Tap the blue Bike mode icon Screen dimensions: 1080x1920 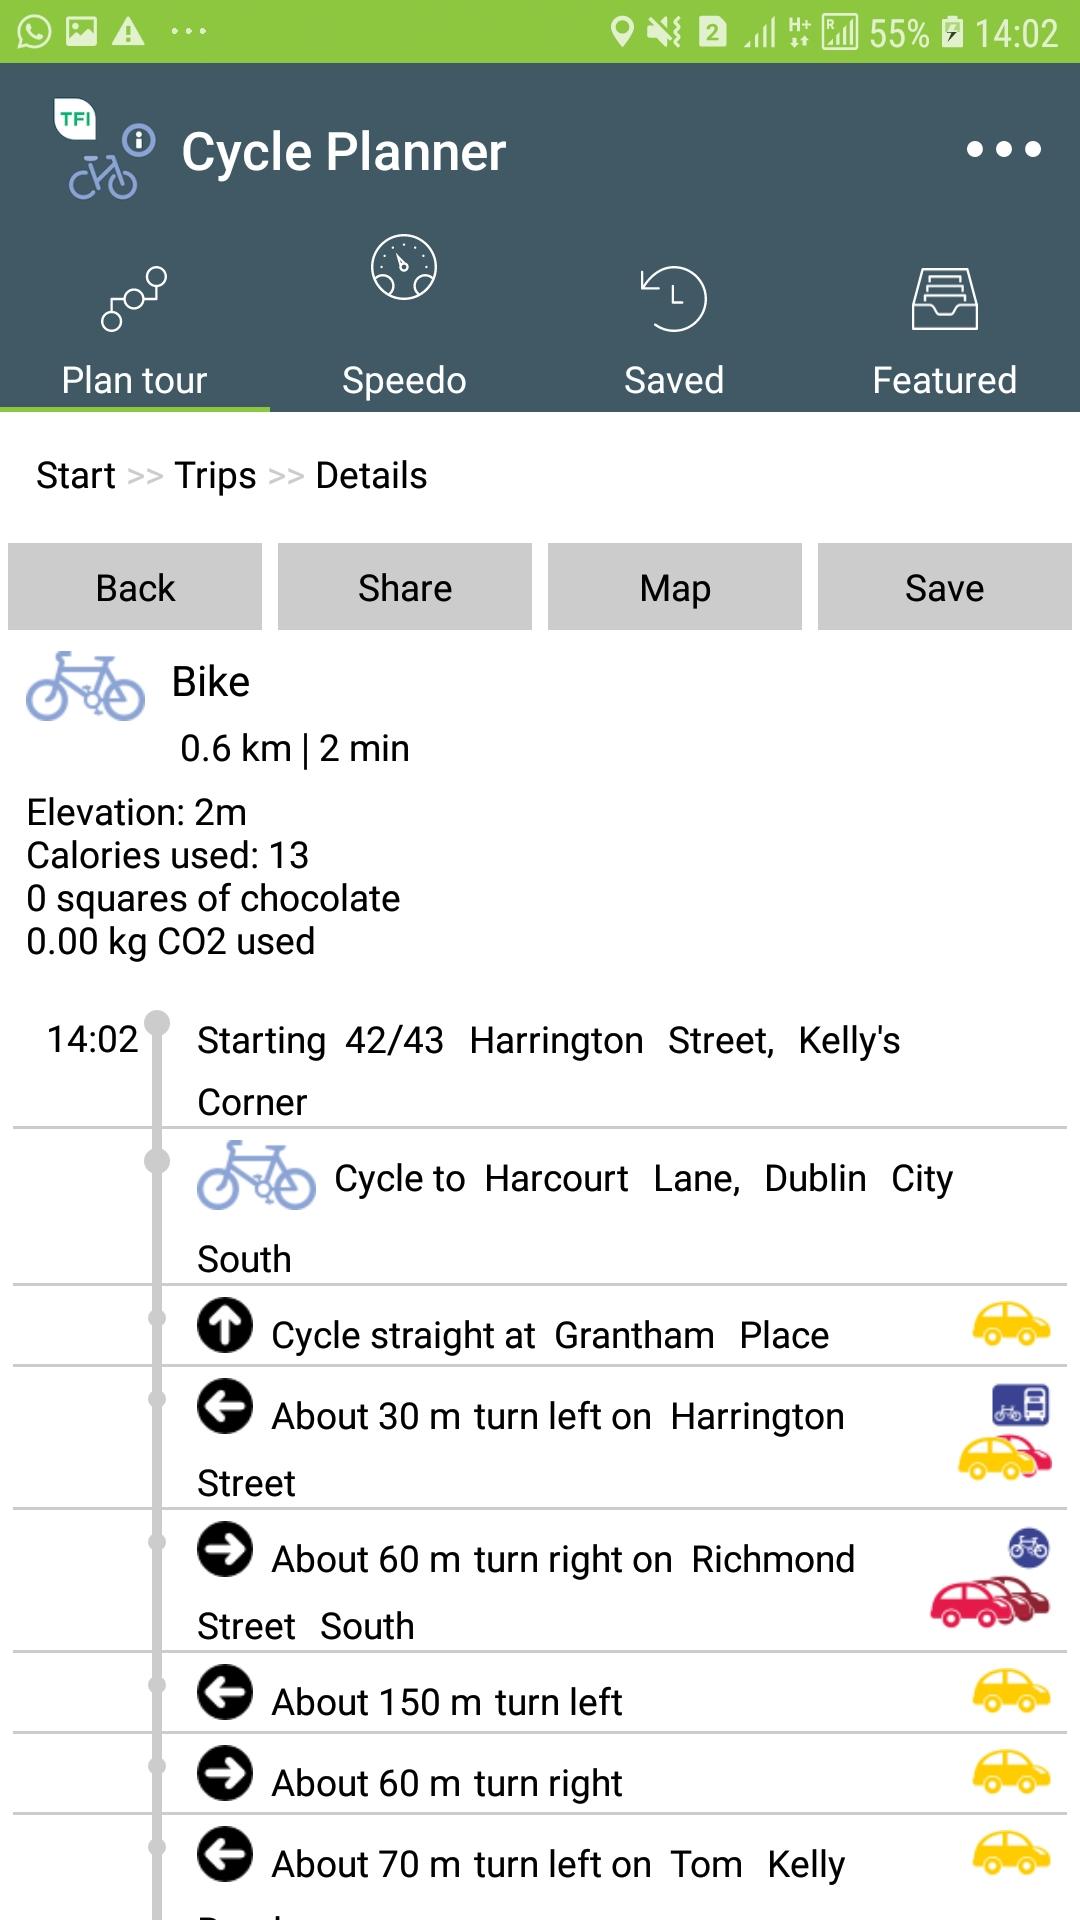(85, 686)
